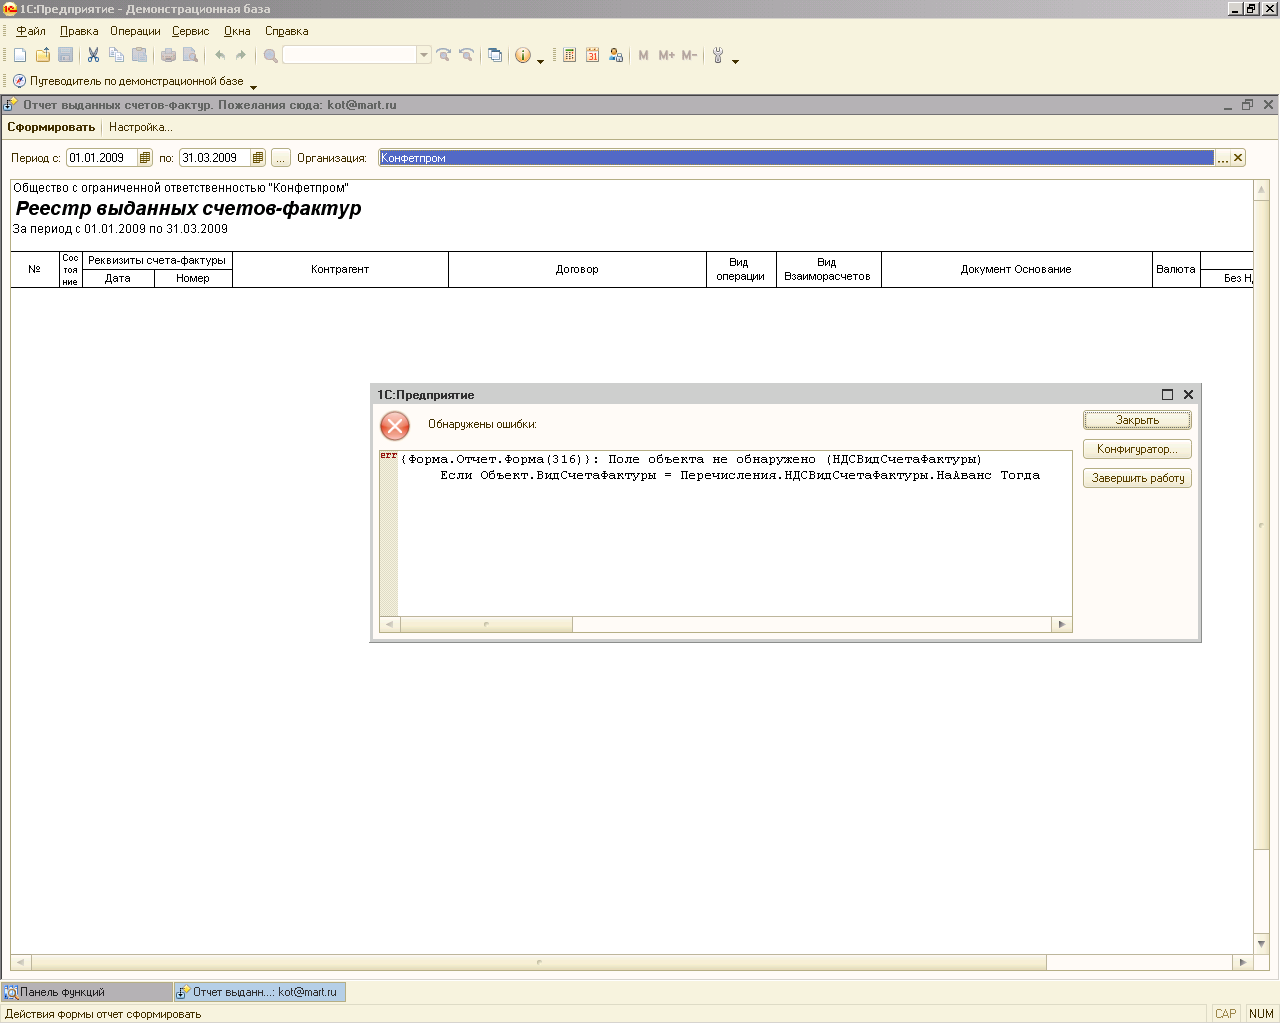The height and width of the screenshot is (1024, 1280).
Task: Expand the Help icon dropdown arrow
Action: coord(541,61)
